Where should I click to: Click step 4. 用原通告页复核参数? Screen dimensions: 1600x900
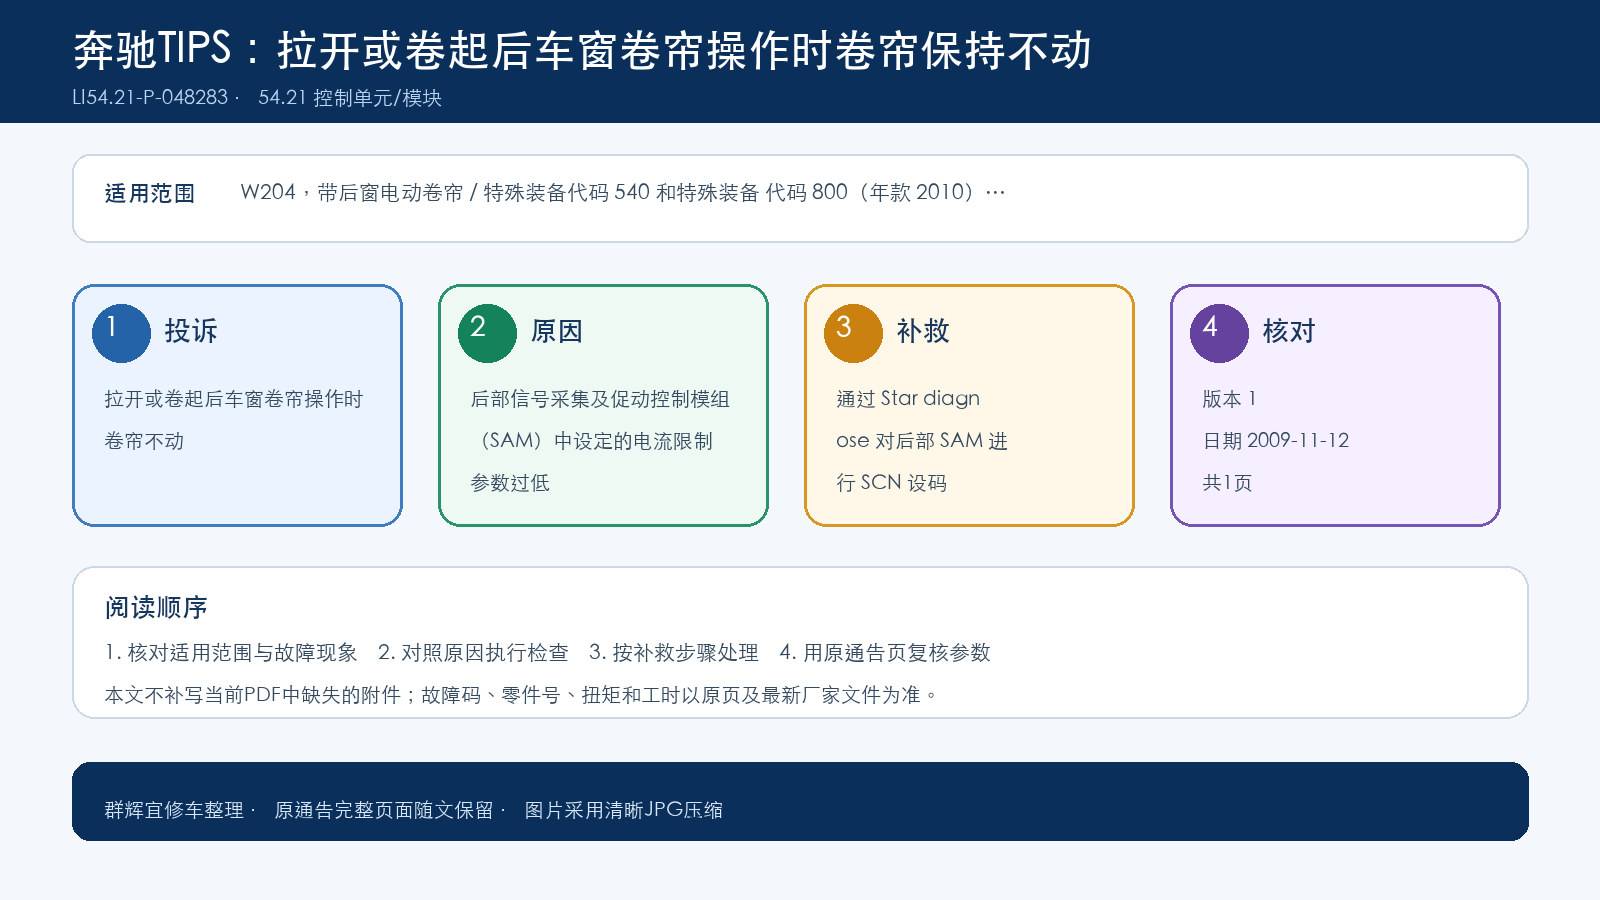[x=885, y=653]
